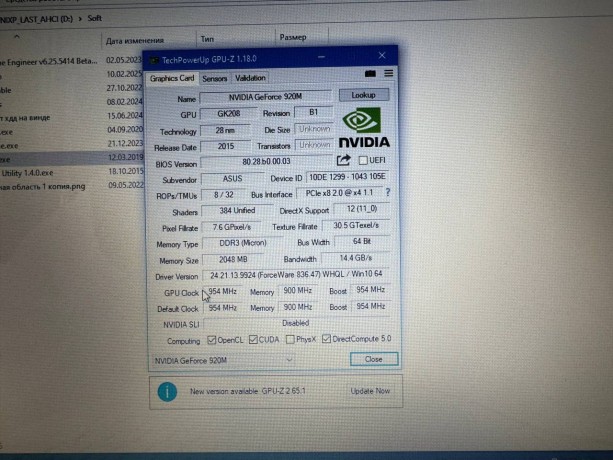Toggle the OpenCL checkbox

tap(211, 339)
